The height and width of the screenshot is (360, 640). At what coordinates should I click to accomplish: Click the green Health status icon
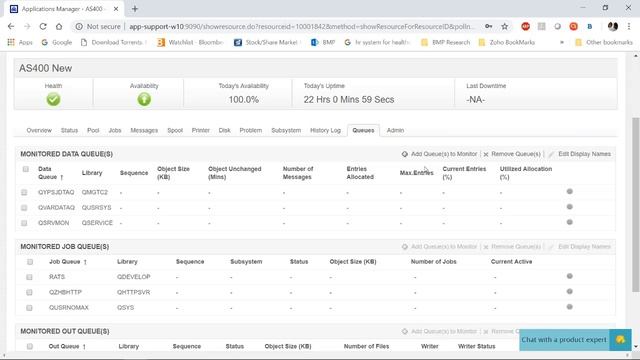(53, 99)
